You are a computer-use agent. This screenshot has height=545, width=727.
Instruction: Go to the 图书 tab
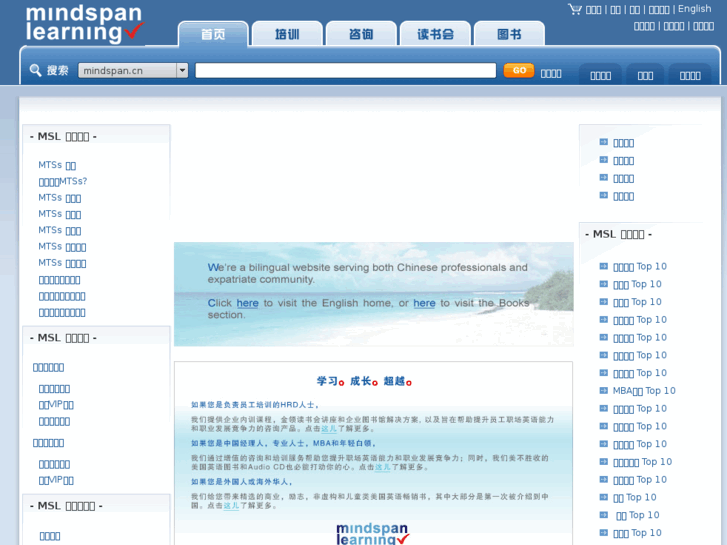click(509, 34)
